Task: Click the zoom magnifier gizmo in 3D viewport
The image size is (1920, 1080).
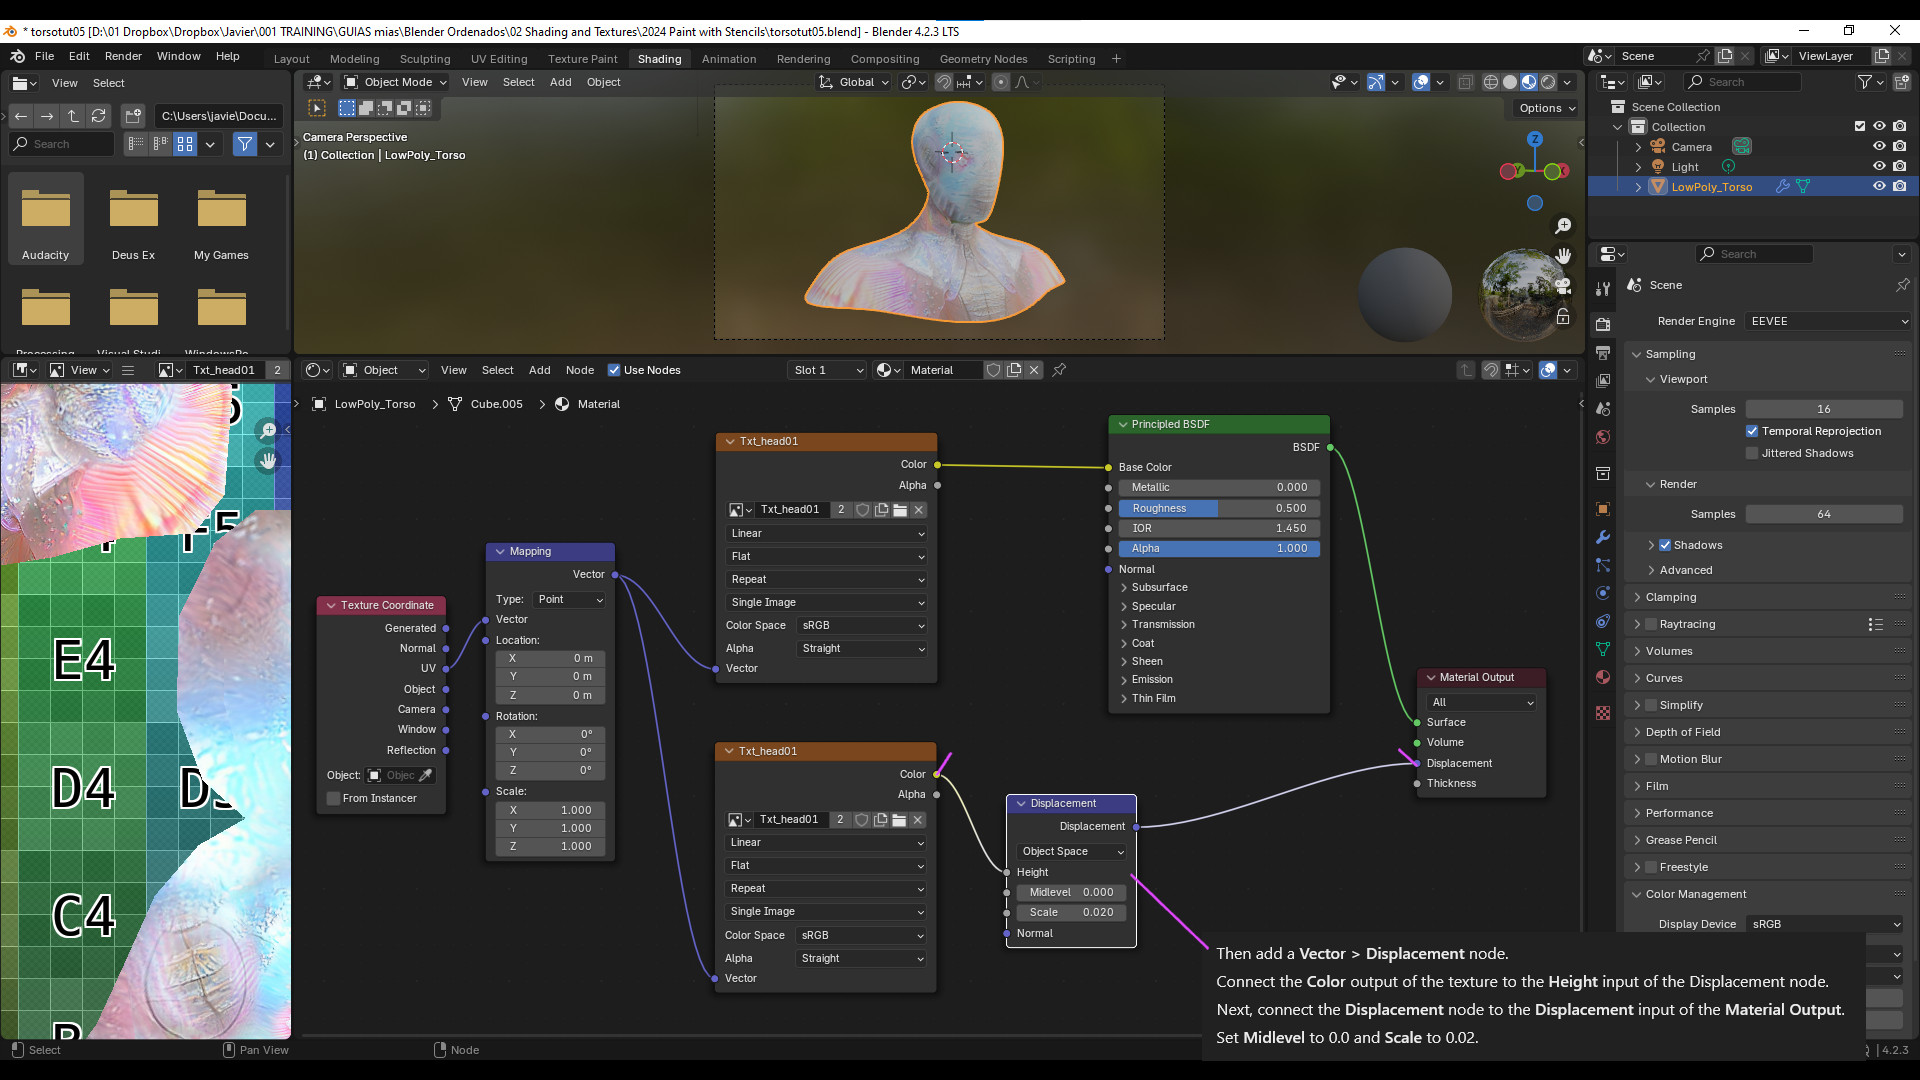Action: click(1563, 226)
